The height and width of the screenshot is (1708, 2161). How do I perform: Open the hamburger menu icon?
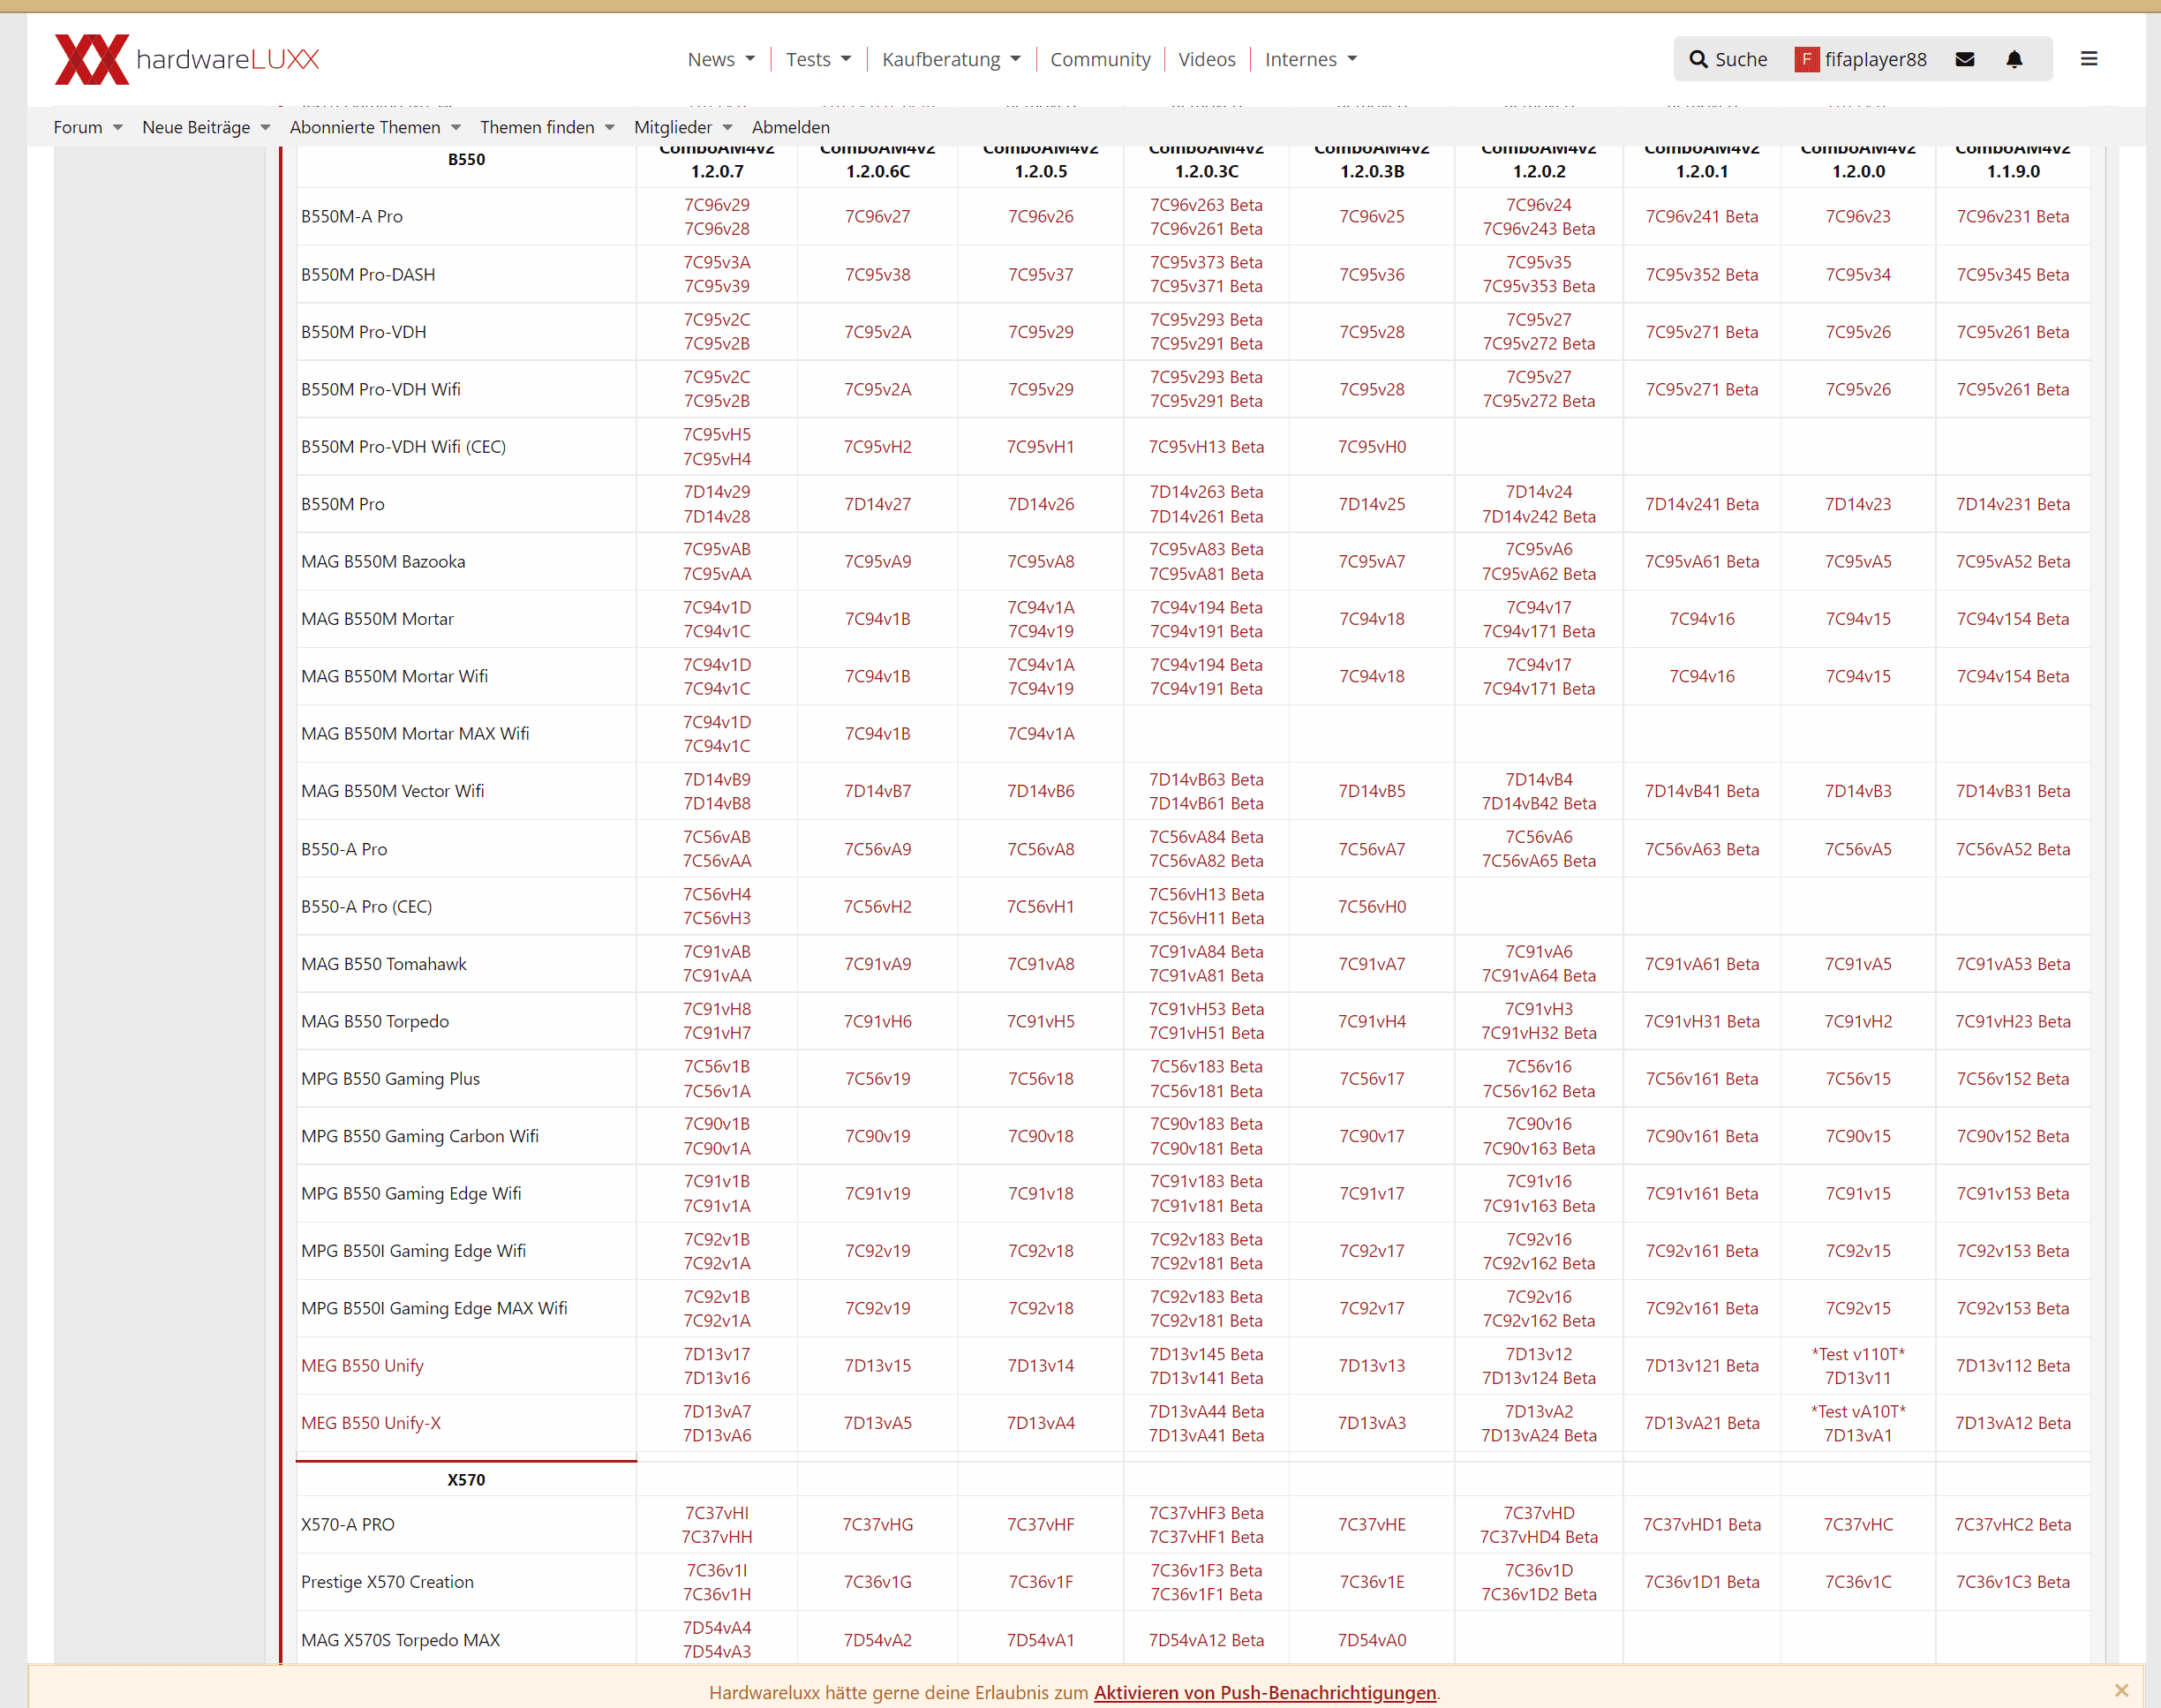[2089, 59]
